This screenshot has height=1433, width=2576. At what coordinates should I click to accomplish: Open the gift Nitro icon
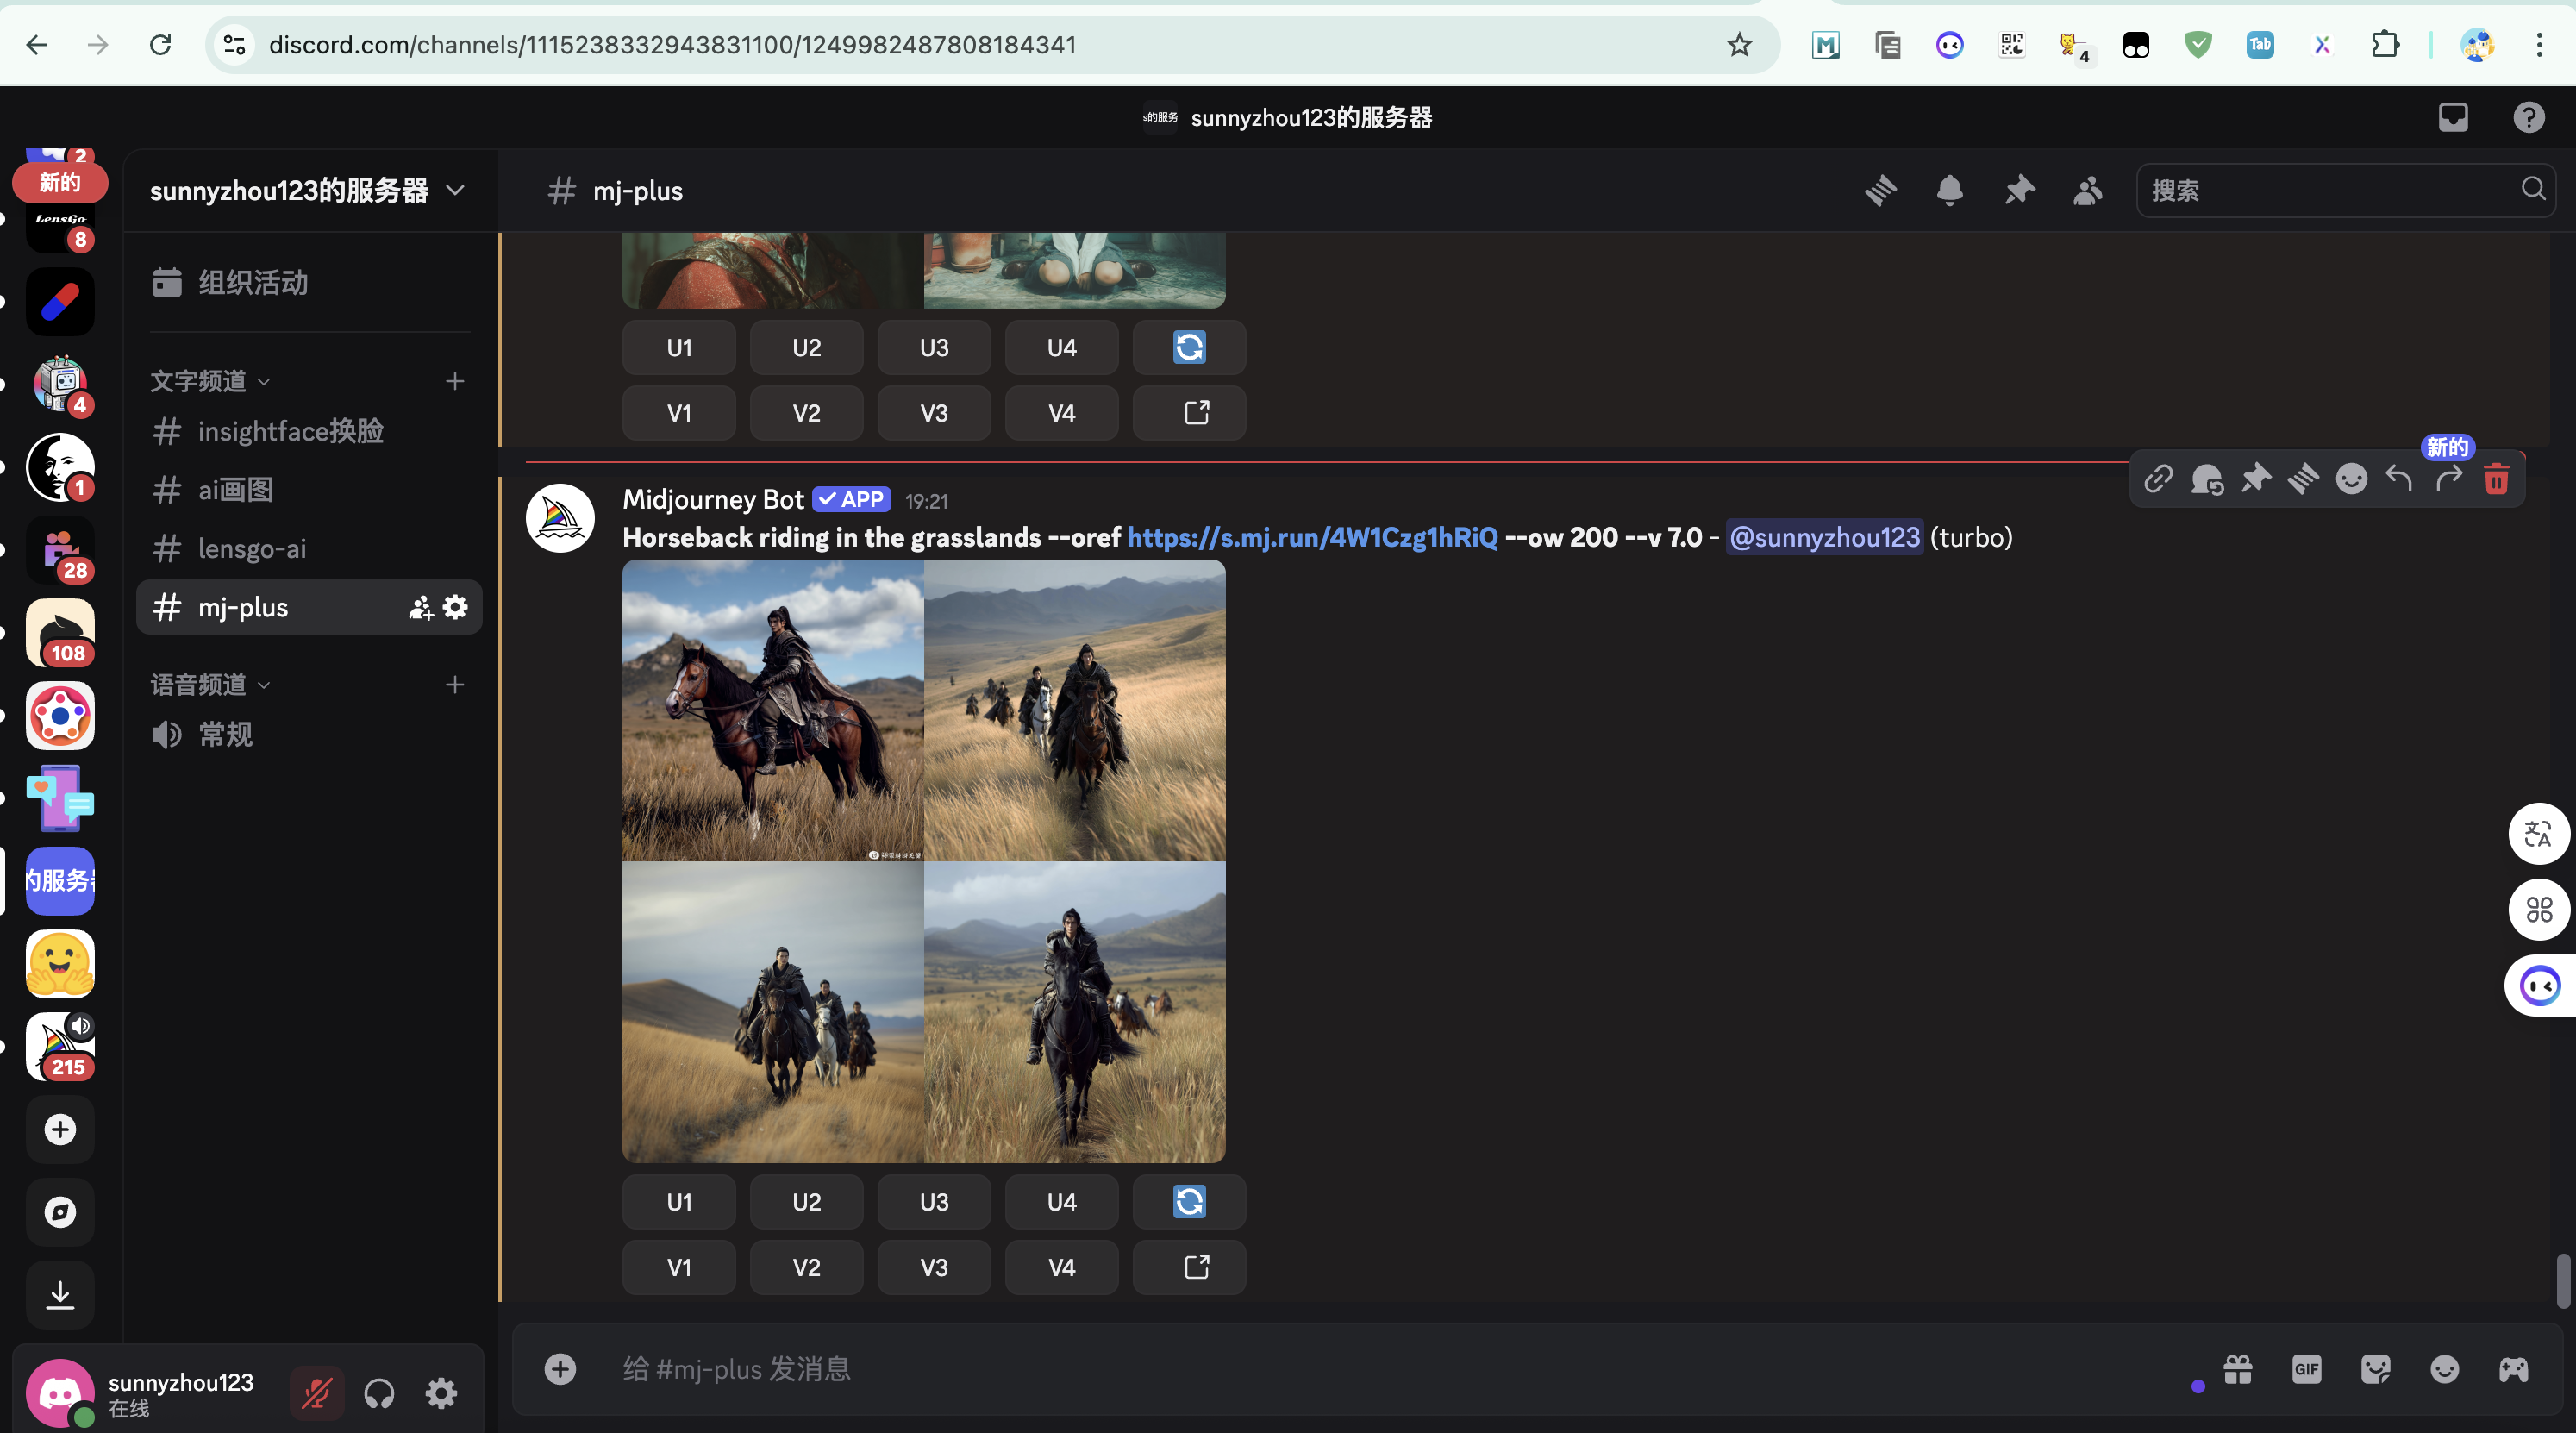[x=2238, y=1369]
